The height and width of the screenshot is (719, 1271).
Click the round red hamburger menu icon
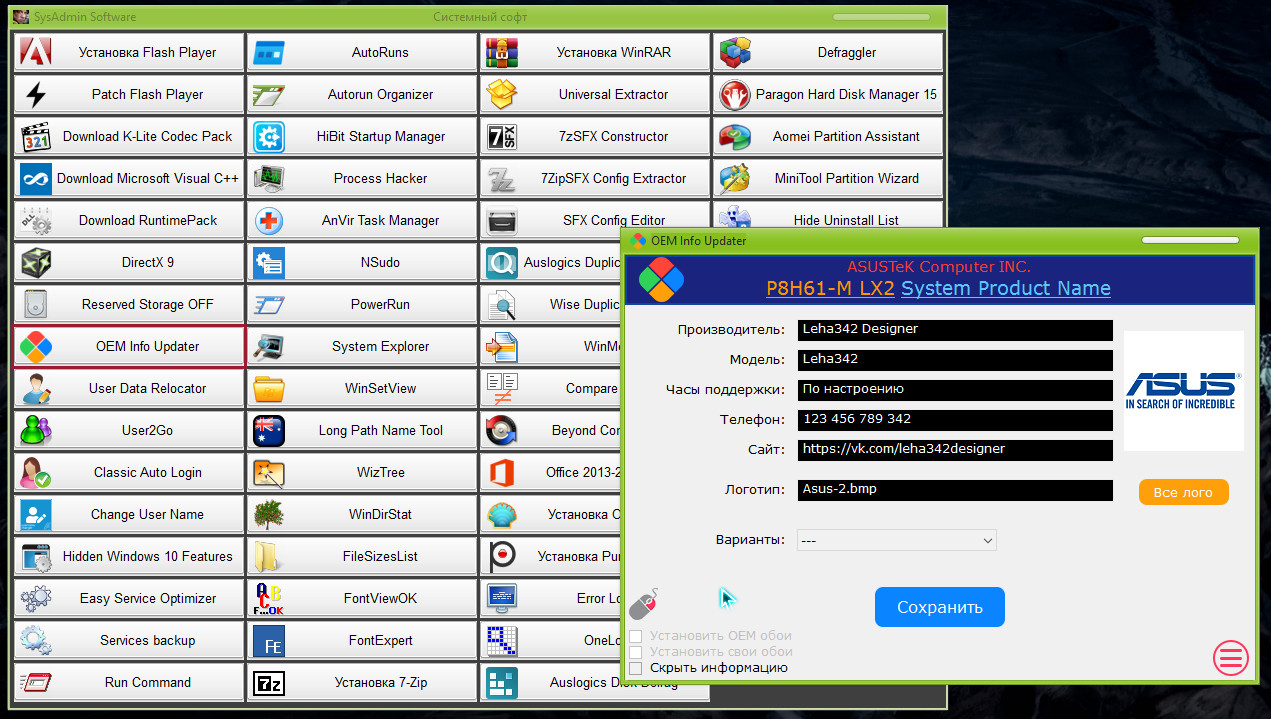1231,657
